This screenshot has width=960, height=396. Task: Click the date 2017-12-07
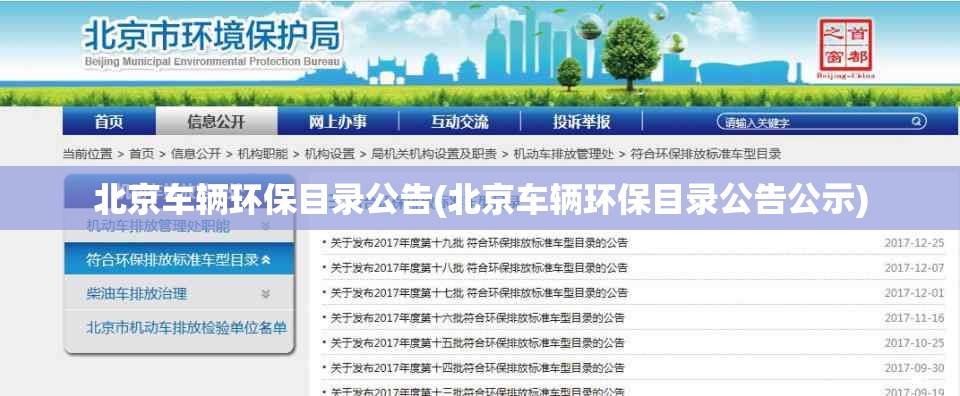[x=914, y=267]
